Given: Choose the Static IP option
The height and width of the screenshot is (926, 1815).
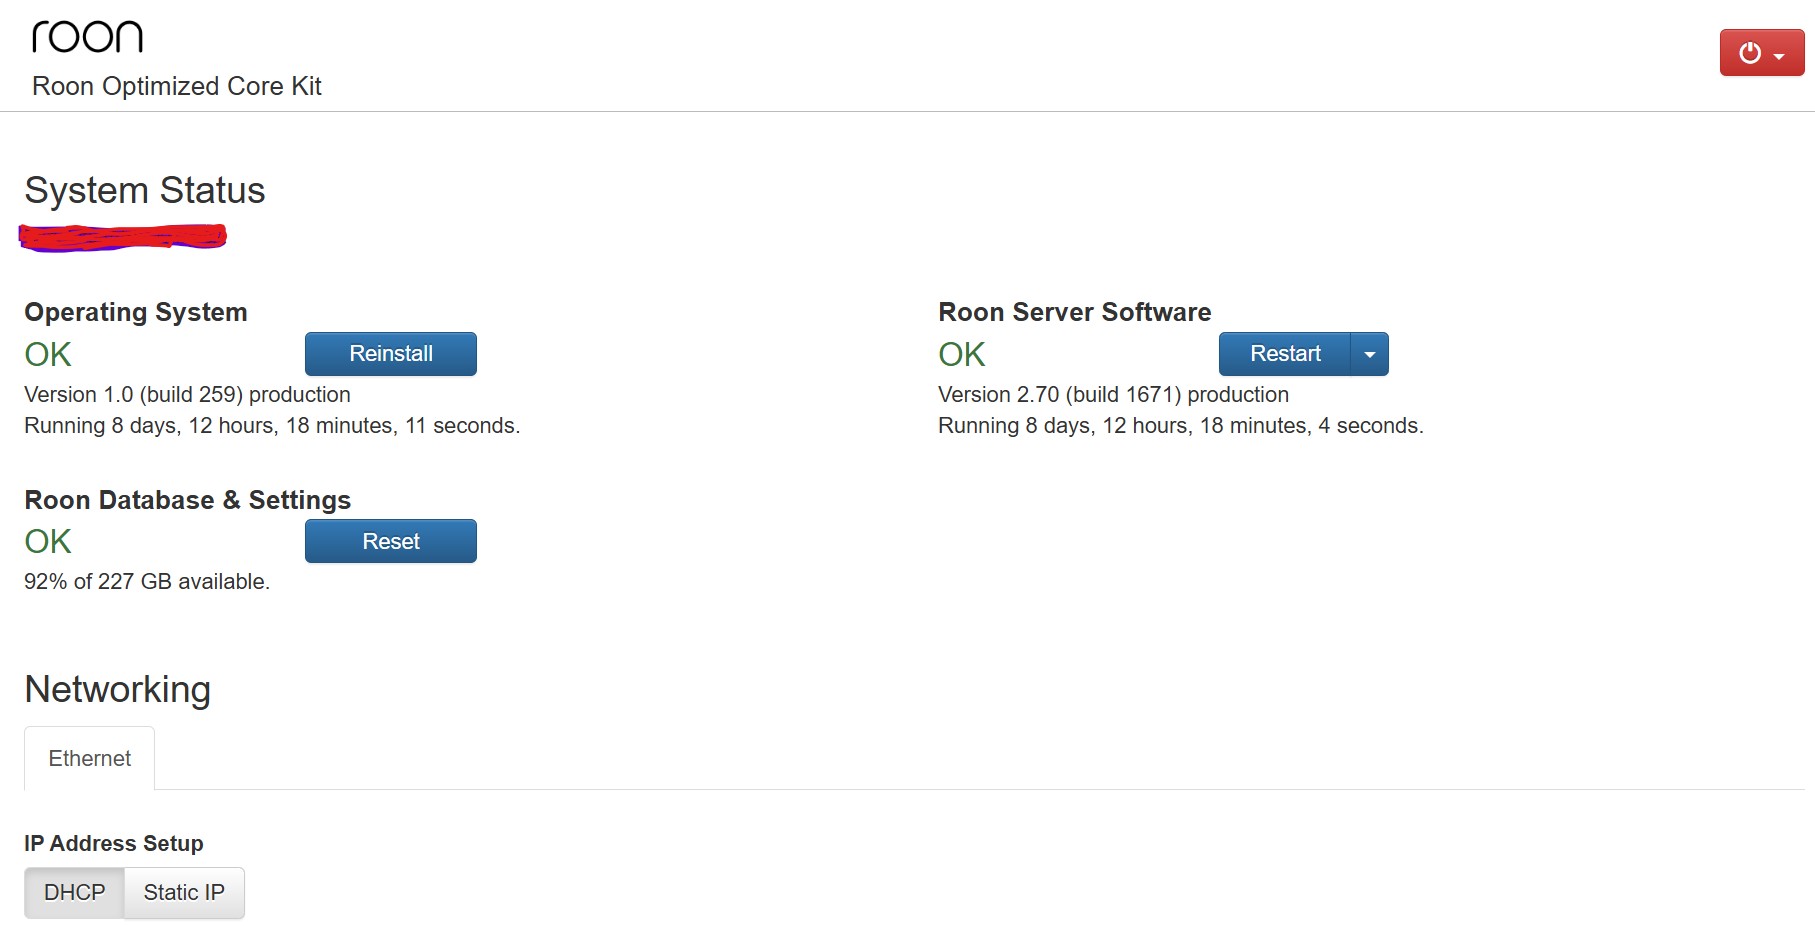Looking at the screenshot, I should point(184,892).
